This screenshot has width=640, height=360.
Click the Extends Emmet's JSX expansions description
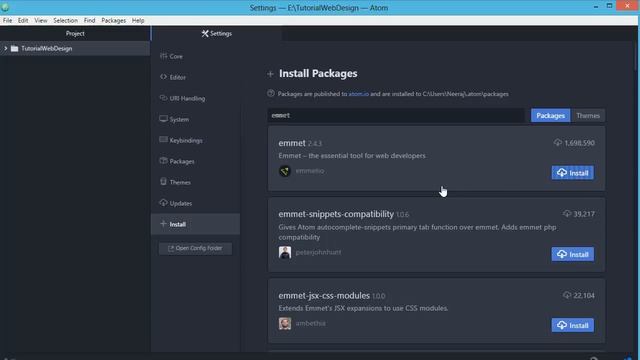click(x=363, y=308)
